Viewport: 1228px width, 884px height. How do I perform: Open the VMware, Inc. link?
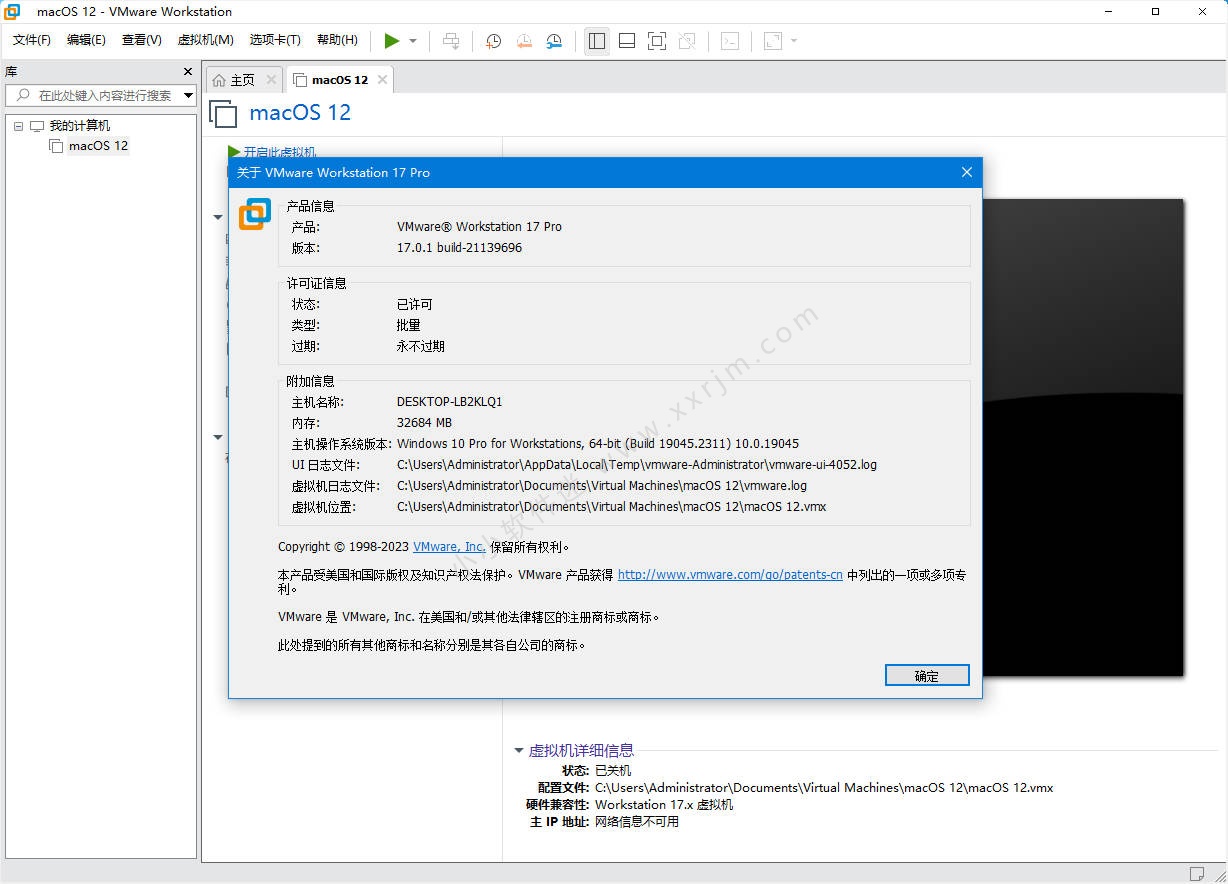[449, 547]
